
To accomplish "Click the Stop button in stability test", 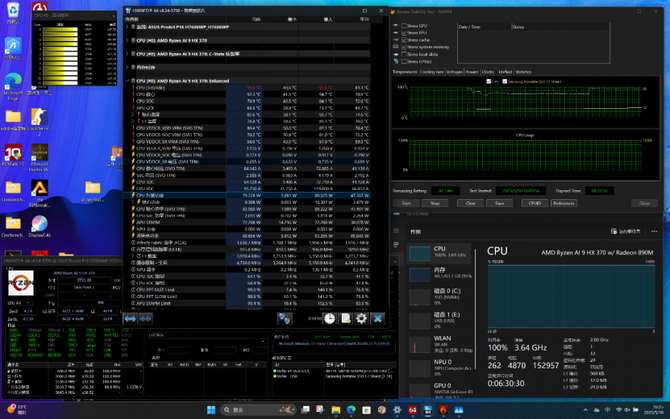I will (435, 203).
